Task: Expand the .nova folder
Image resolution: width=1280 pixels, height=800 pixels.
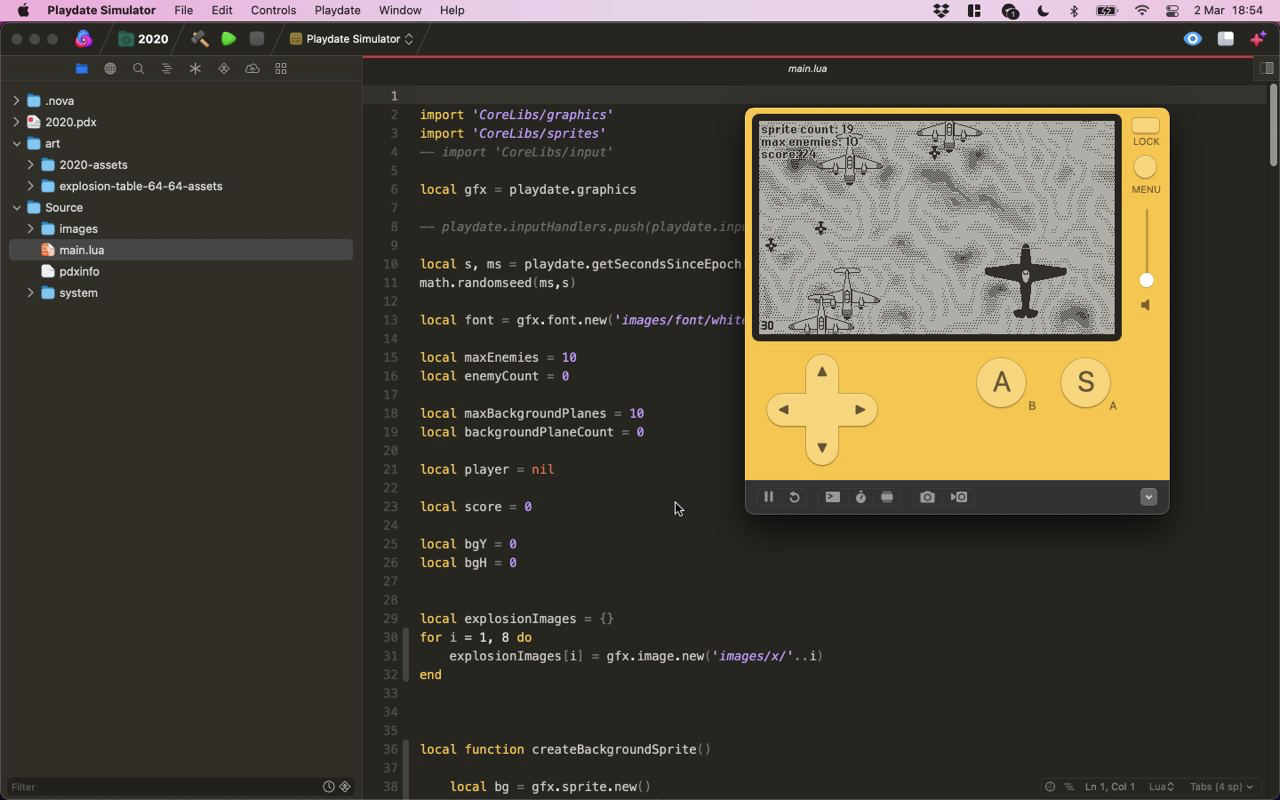Action: [16, 101]
